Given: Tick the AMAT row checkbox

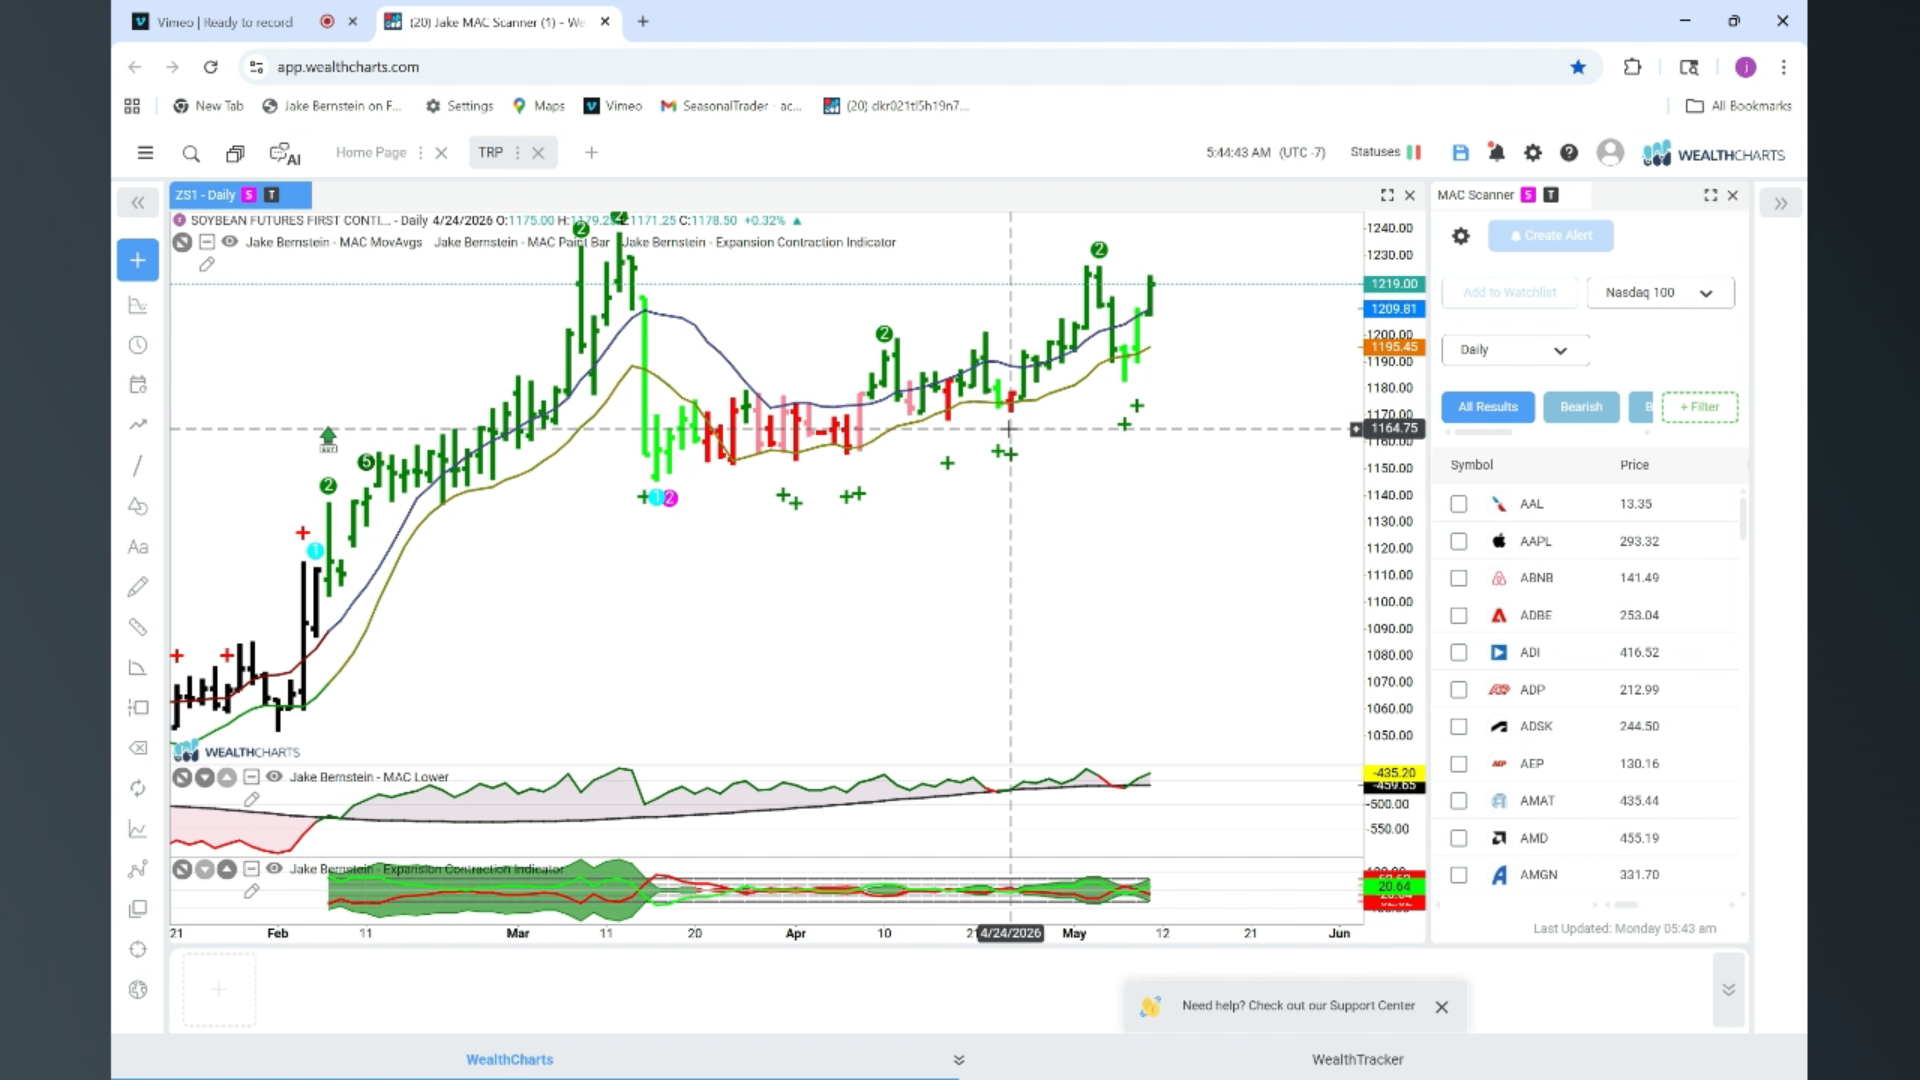Looking at the screenshot, I should [1459, 801].
